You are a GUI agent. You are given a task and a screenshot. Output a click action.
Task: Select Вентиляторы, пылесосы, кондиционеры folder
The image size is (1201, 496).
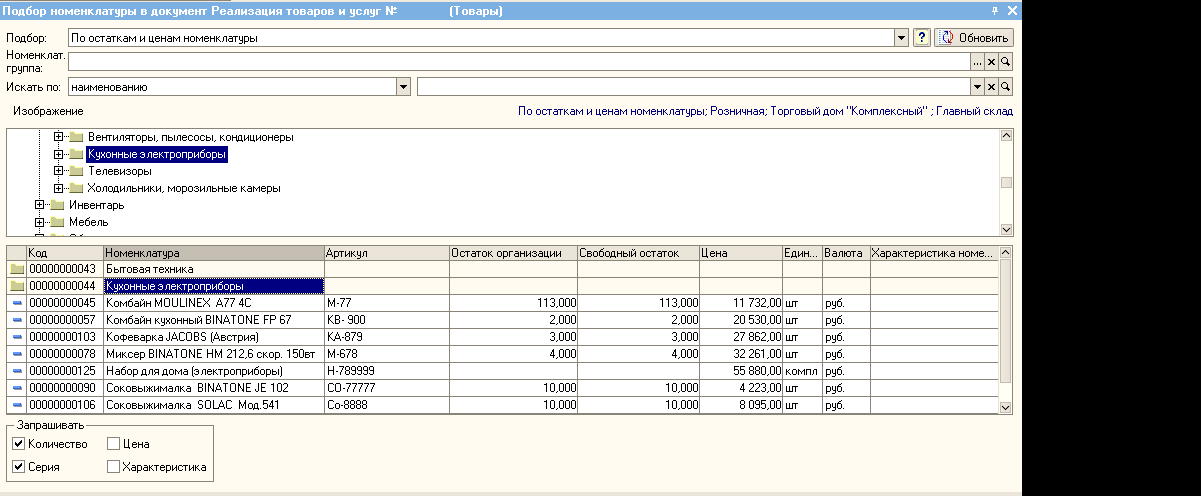pyautogui.click(x=190, y=137)
